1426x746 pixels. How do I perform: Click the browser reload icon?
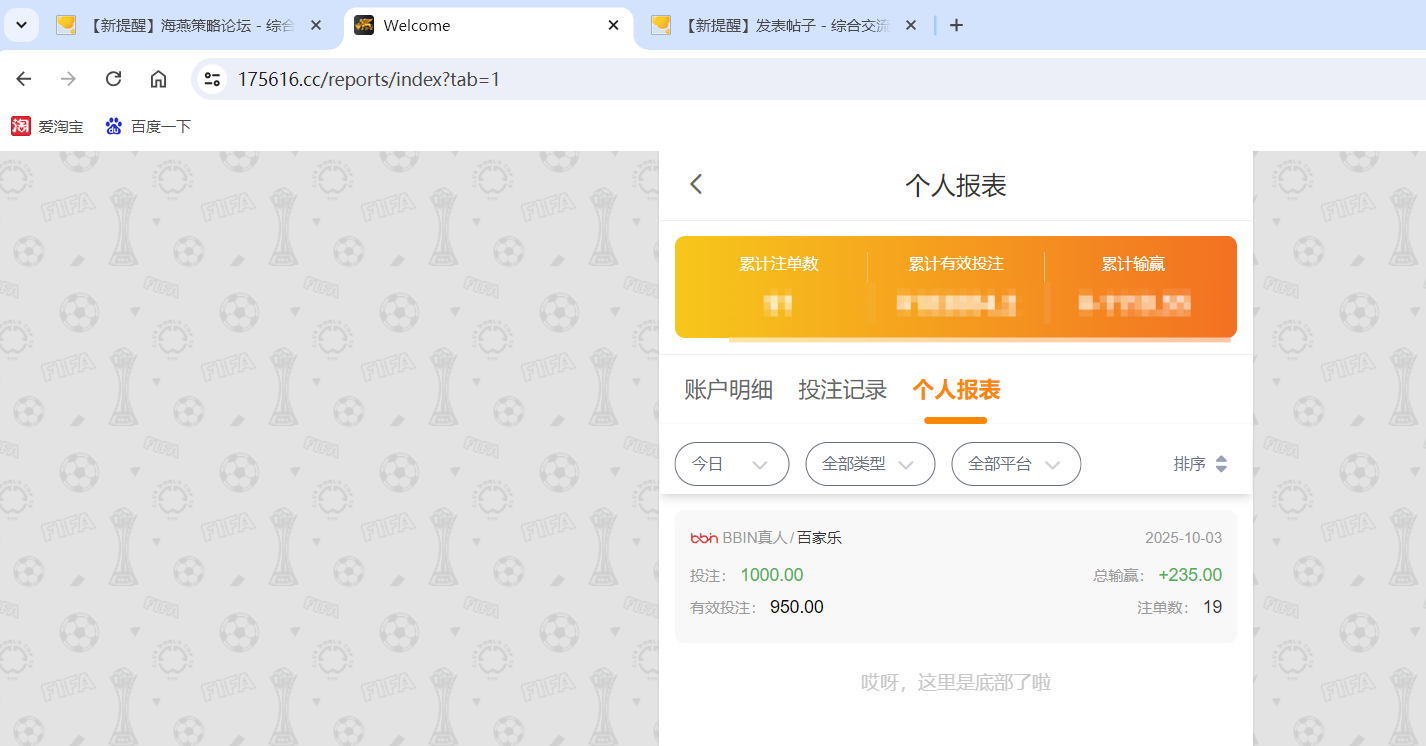tap(112, 78)
